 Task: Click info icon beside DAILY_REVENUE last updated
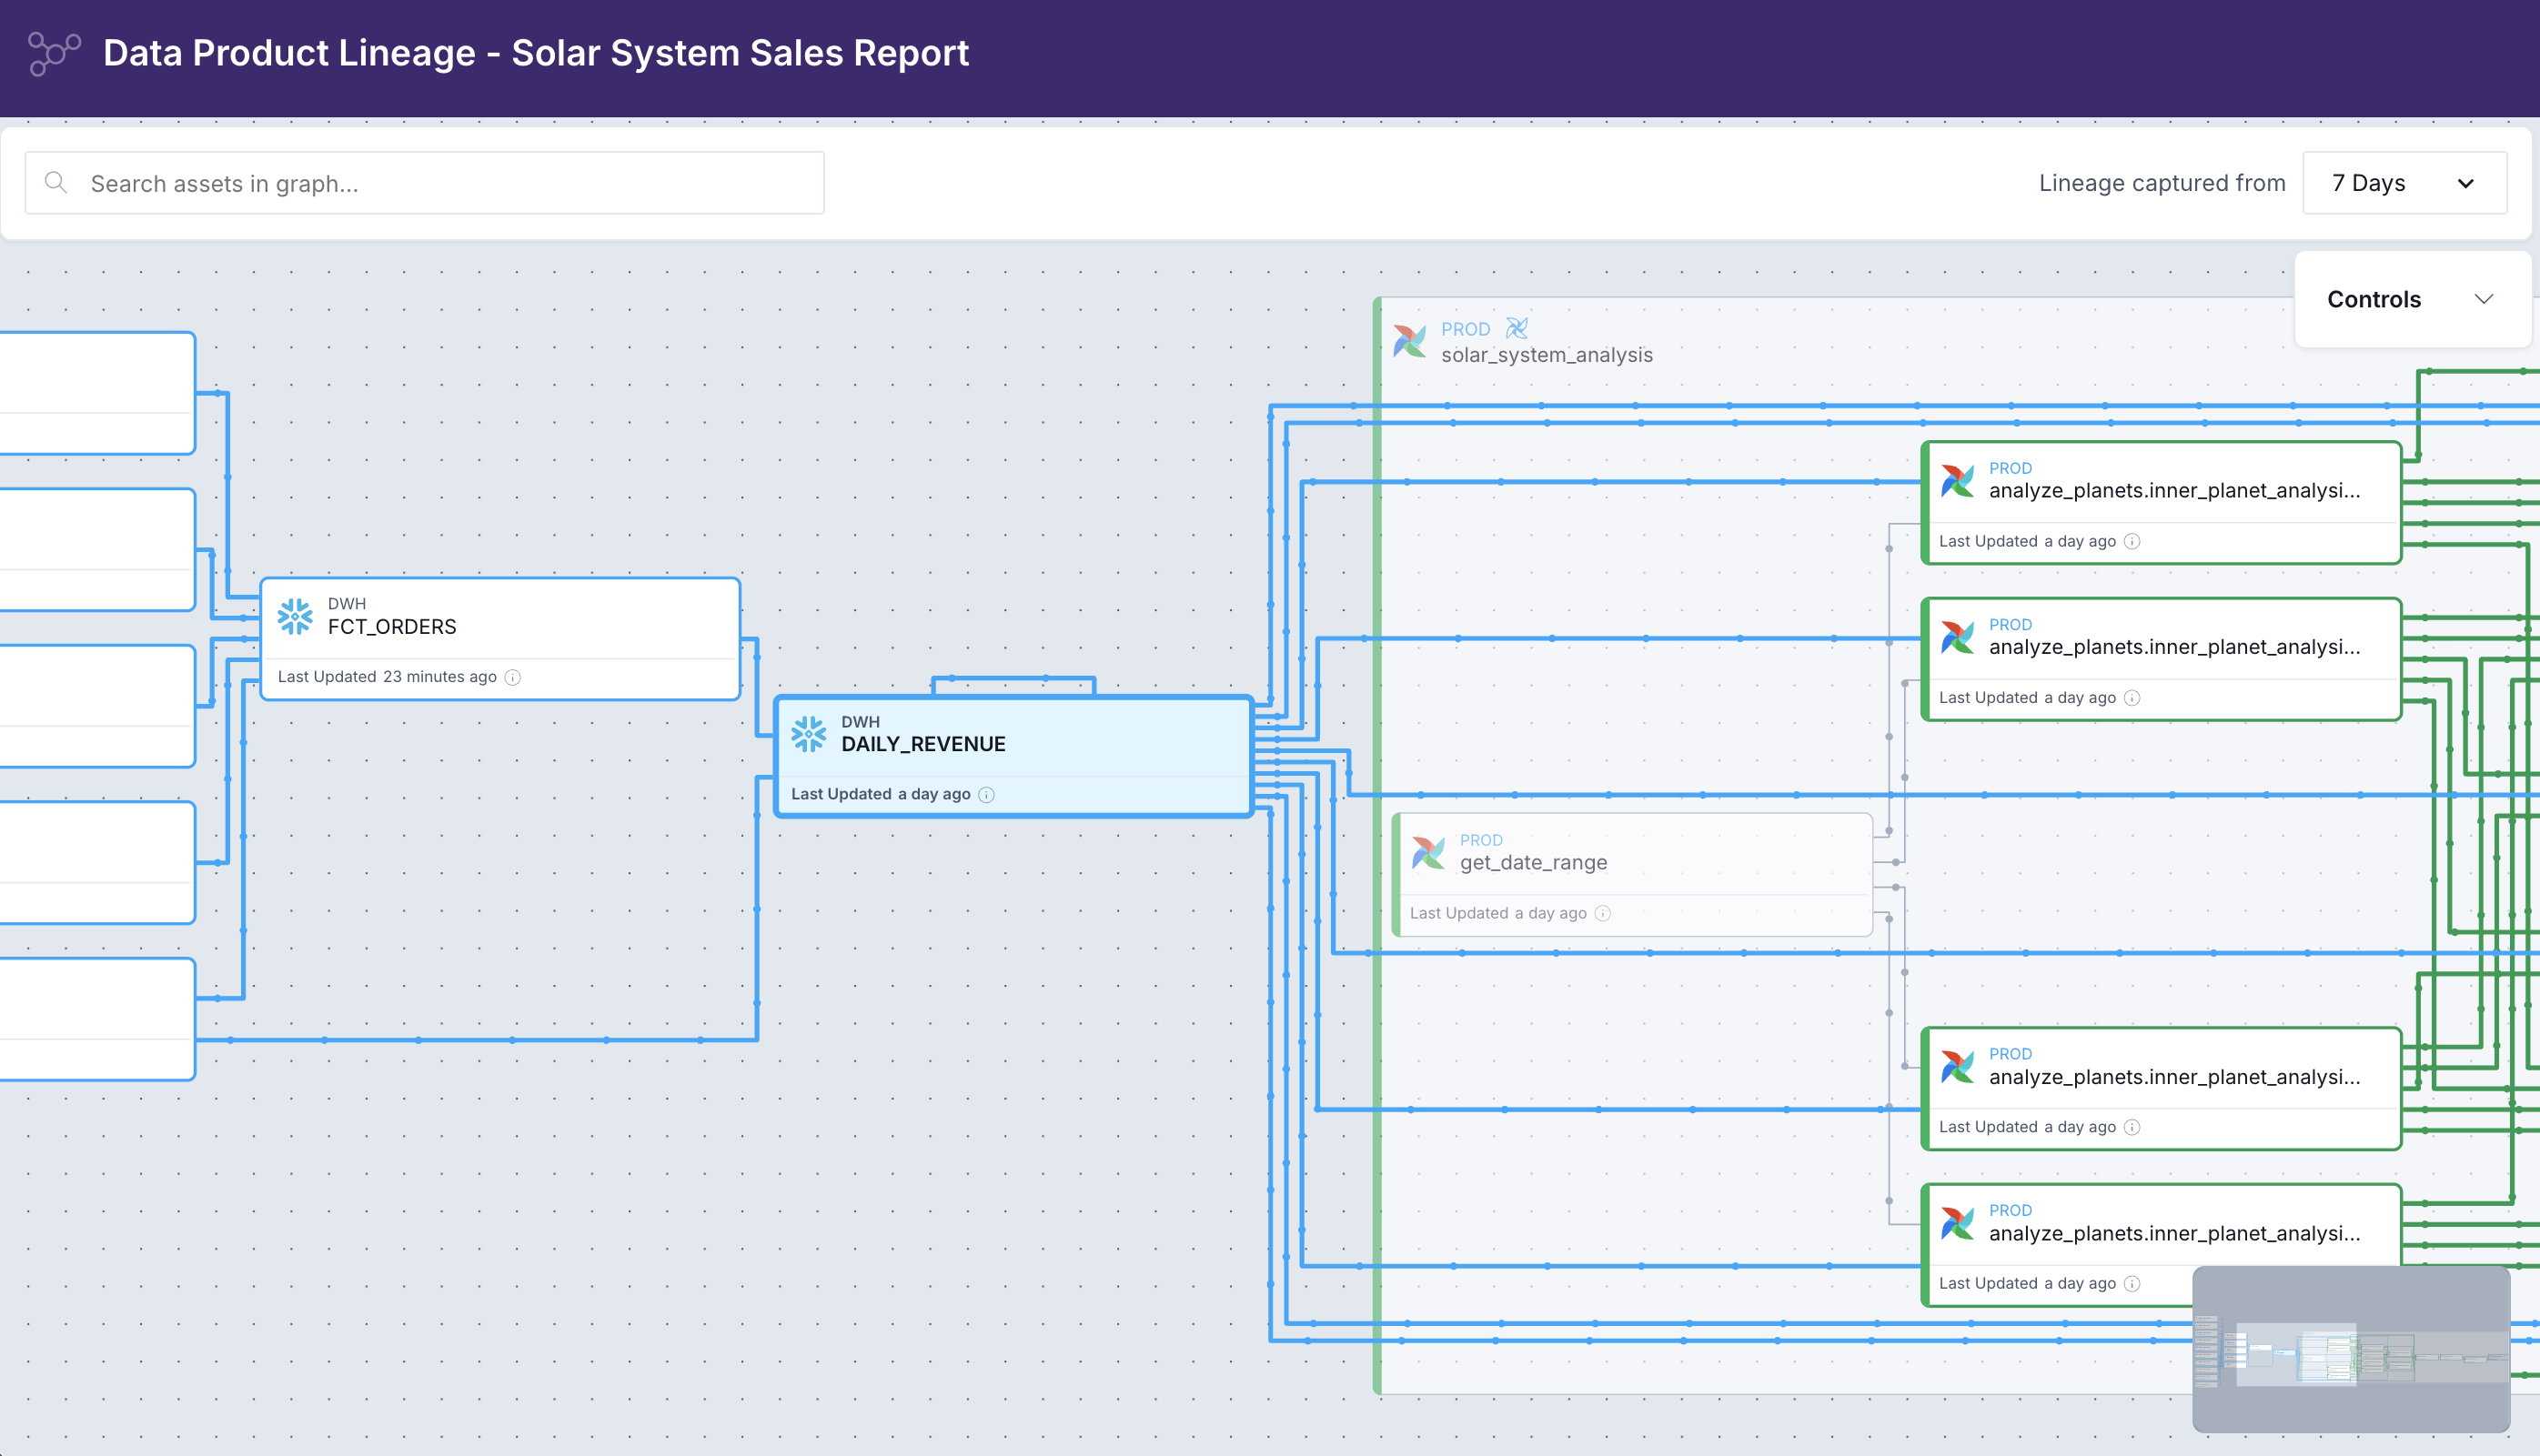pos(987,795)
